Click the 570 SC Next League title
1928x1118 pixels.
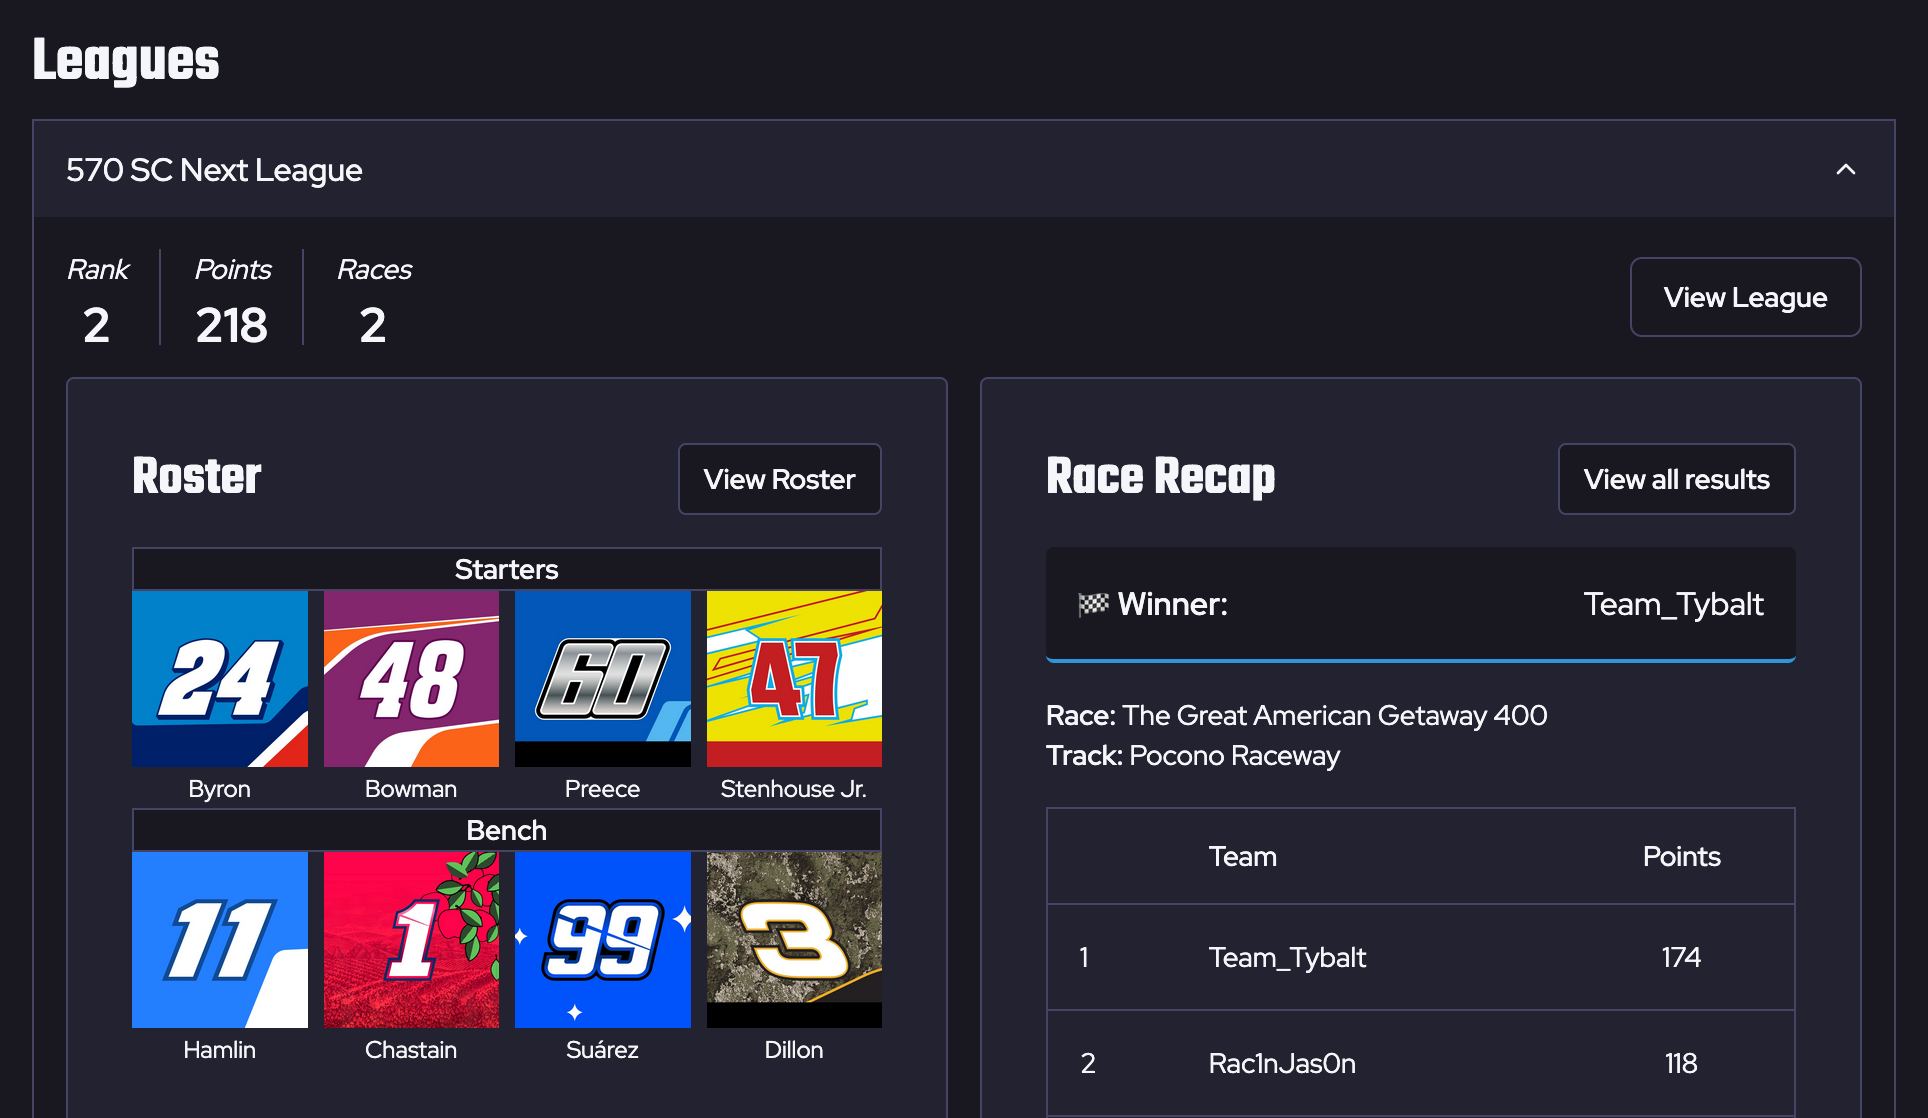pos(214,170)
